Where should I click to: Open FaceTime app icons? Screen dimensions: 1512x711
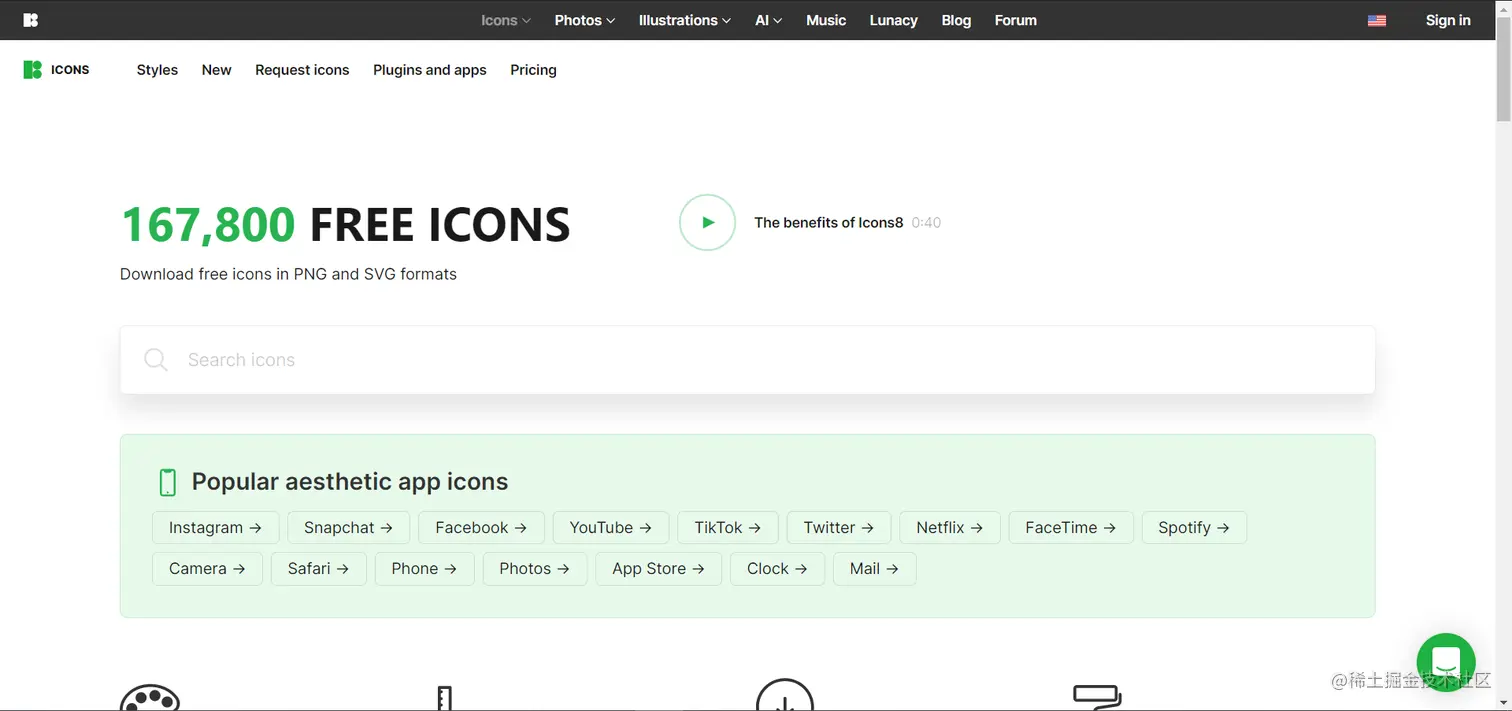[x=1070, y=528]
